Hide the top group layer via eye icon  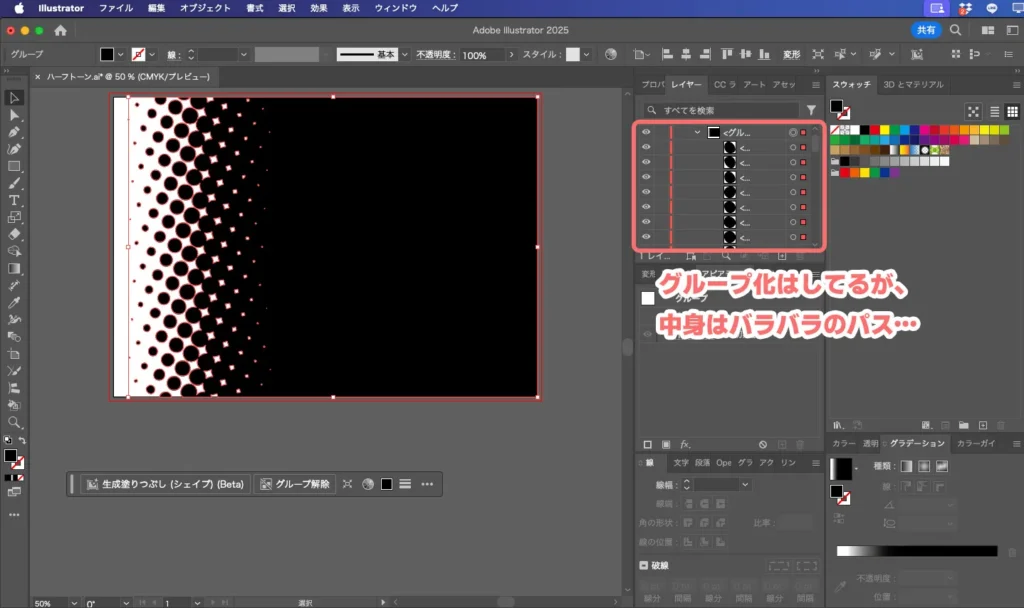(x=646, y=132)
